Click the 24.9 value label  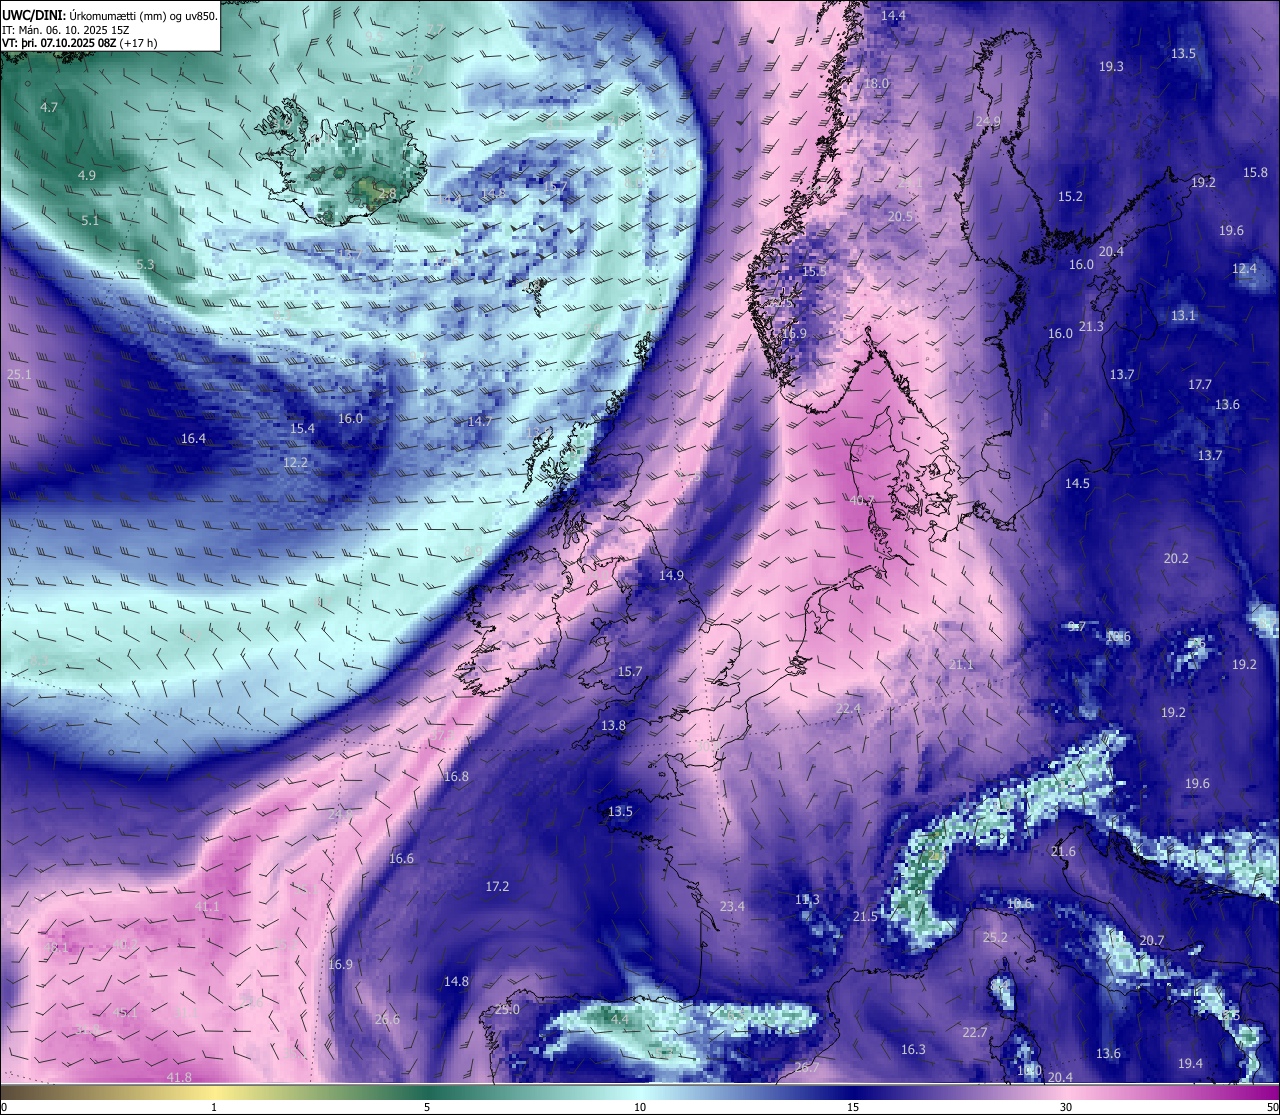click(x=988, y=121)
